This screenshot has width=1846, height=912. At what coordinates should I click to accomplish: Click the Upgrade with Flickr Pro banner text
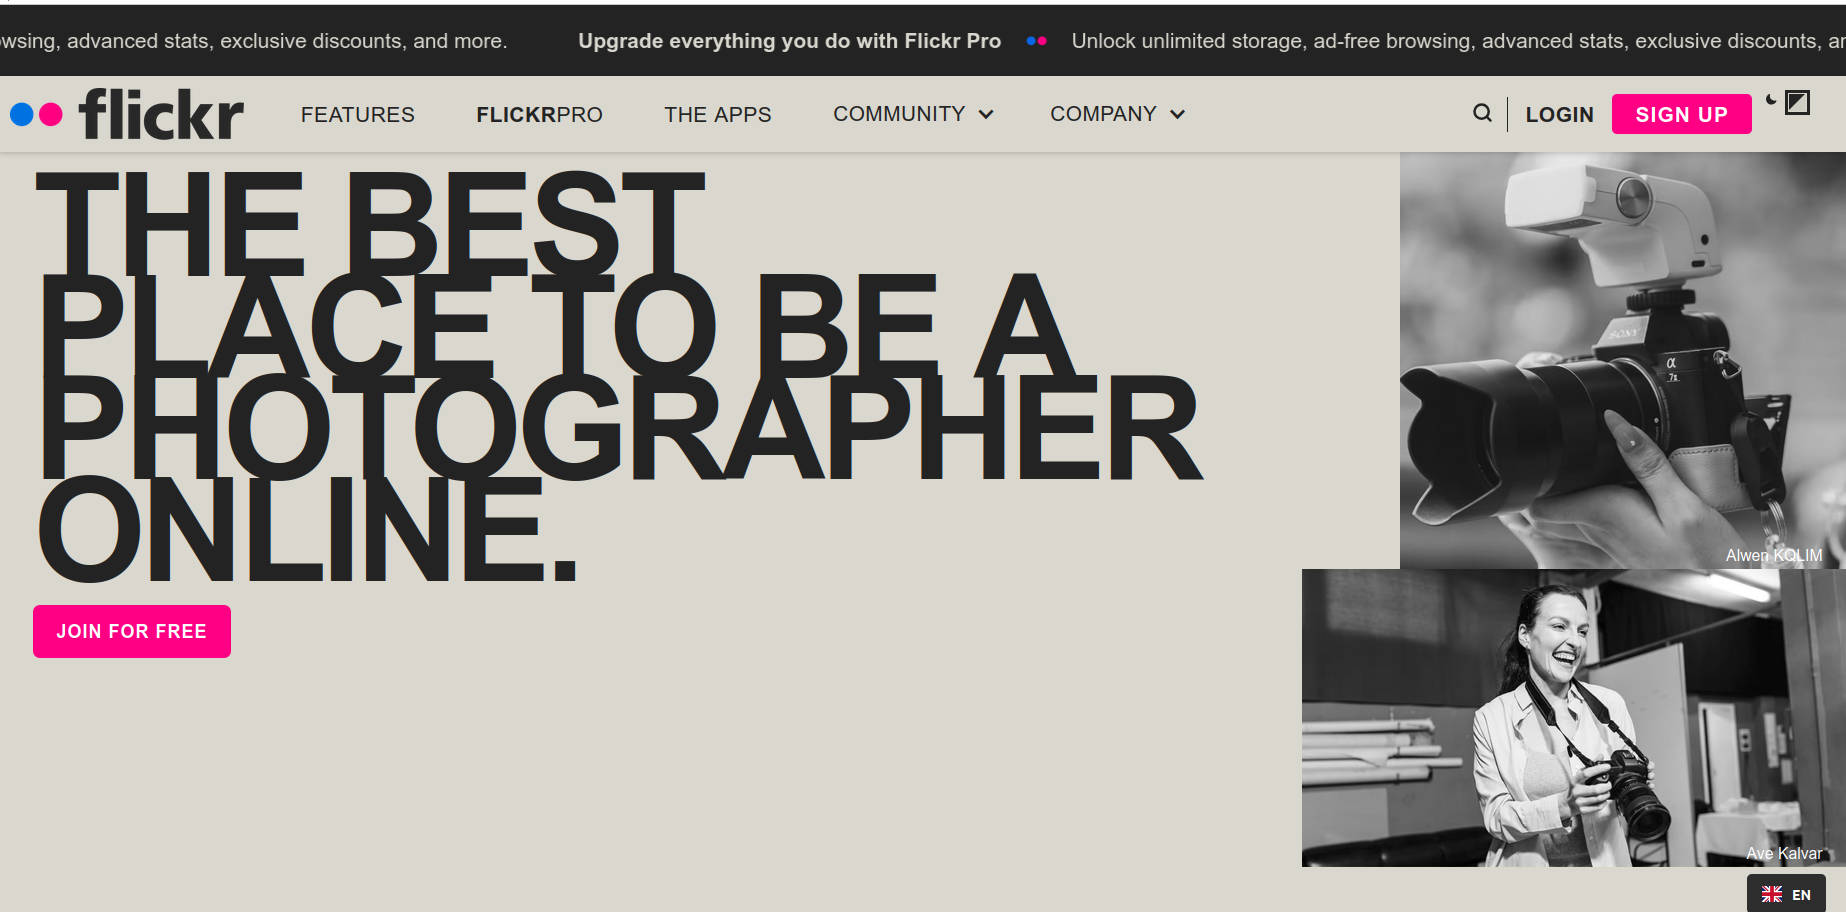[x=789, y=41]
